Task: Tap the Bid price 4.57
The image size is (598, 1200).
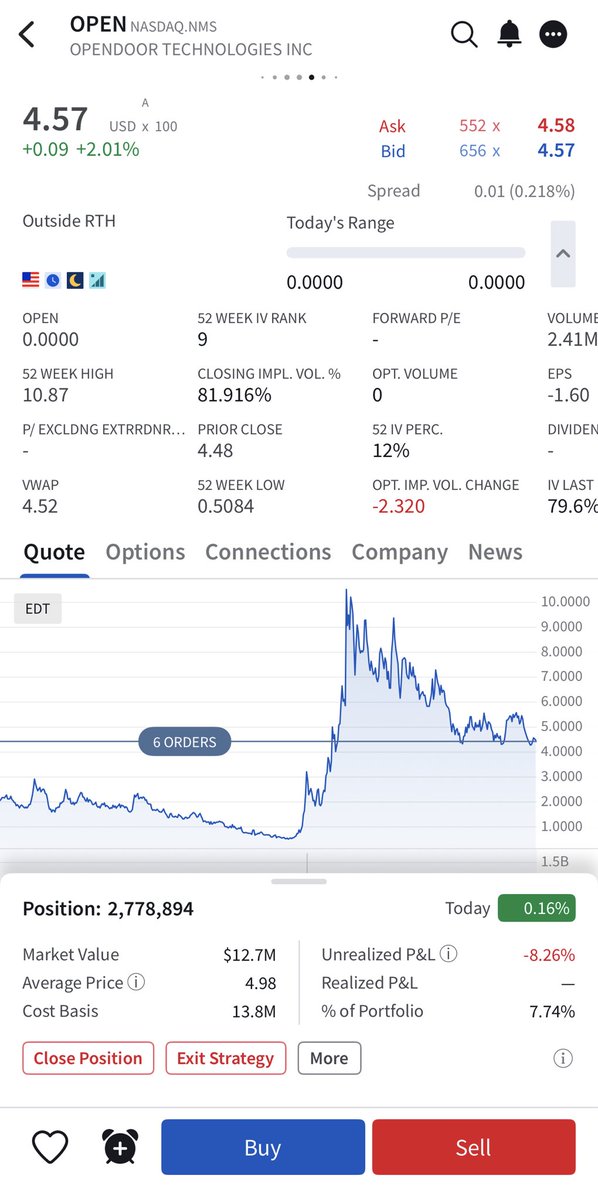Action: click(x=556, y=151)
